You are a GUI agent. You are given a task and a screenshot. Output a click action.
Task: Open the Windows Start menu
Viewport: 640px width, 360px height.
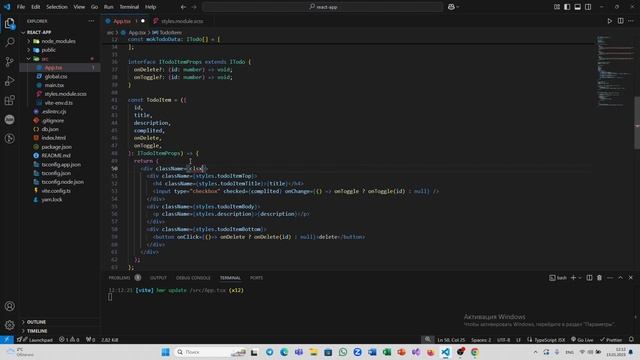point(165,352)
